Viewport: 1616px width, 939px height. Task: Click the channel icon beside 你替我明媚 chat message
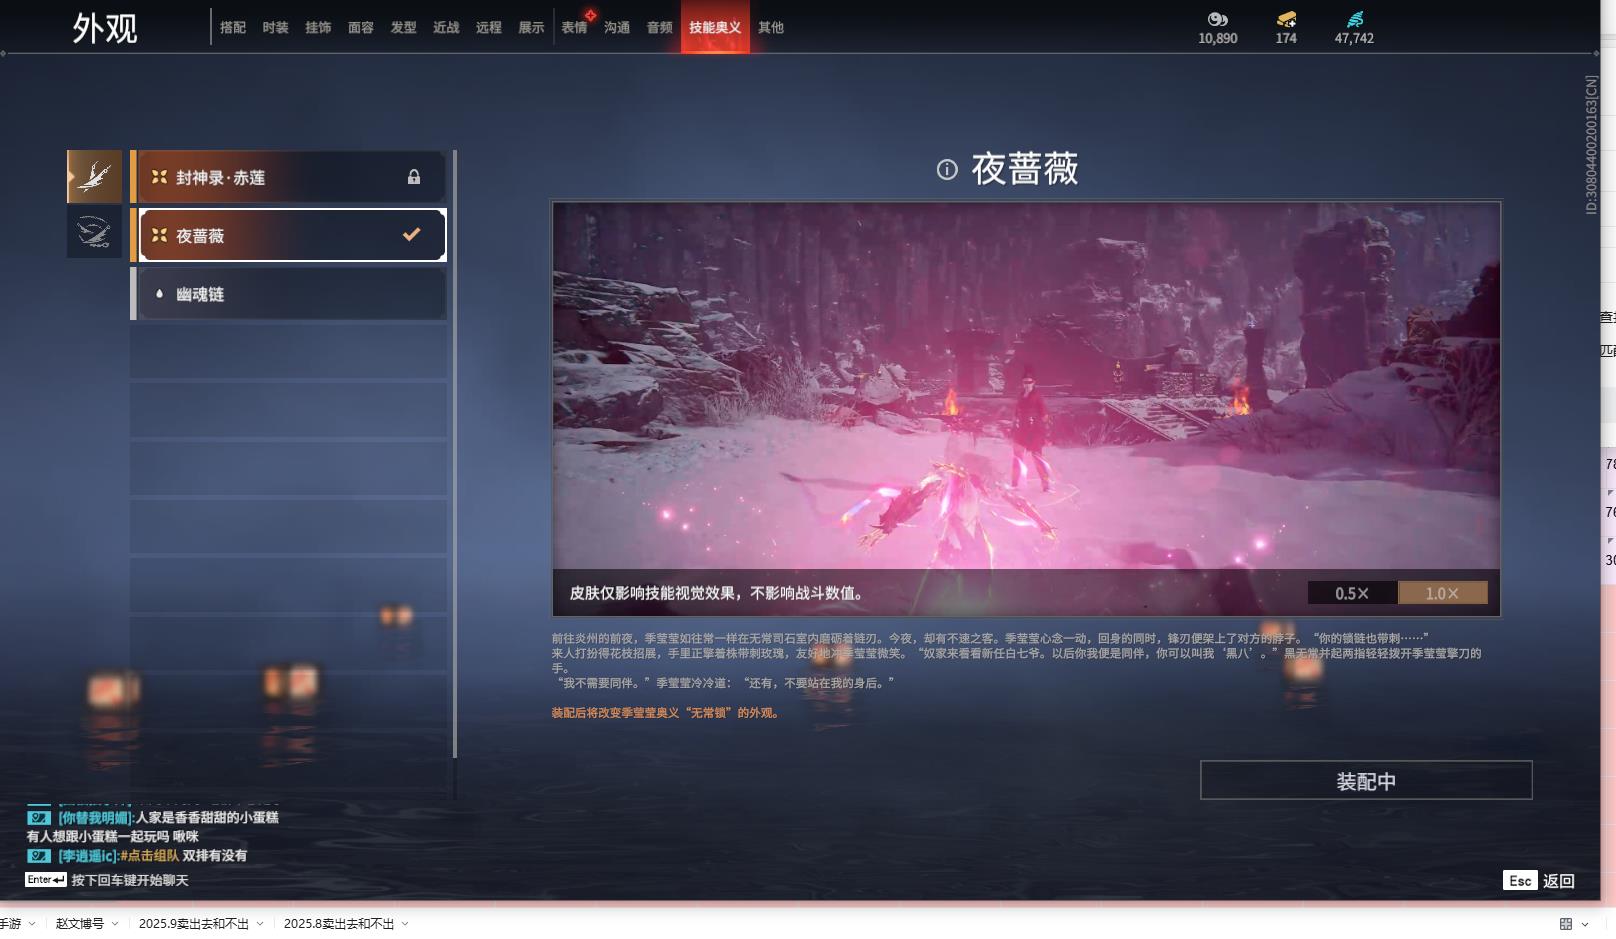[x=39, y=818]
